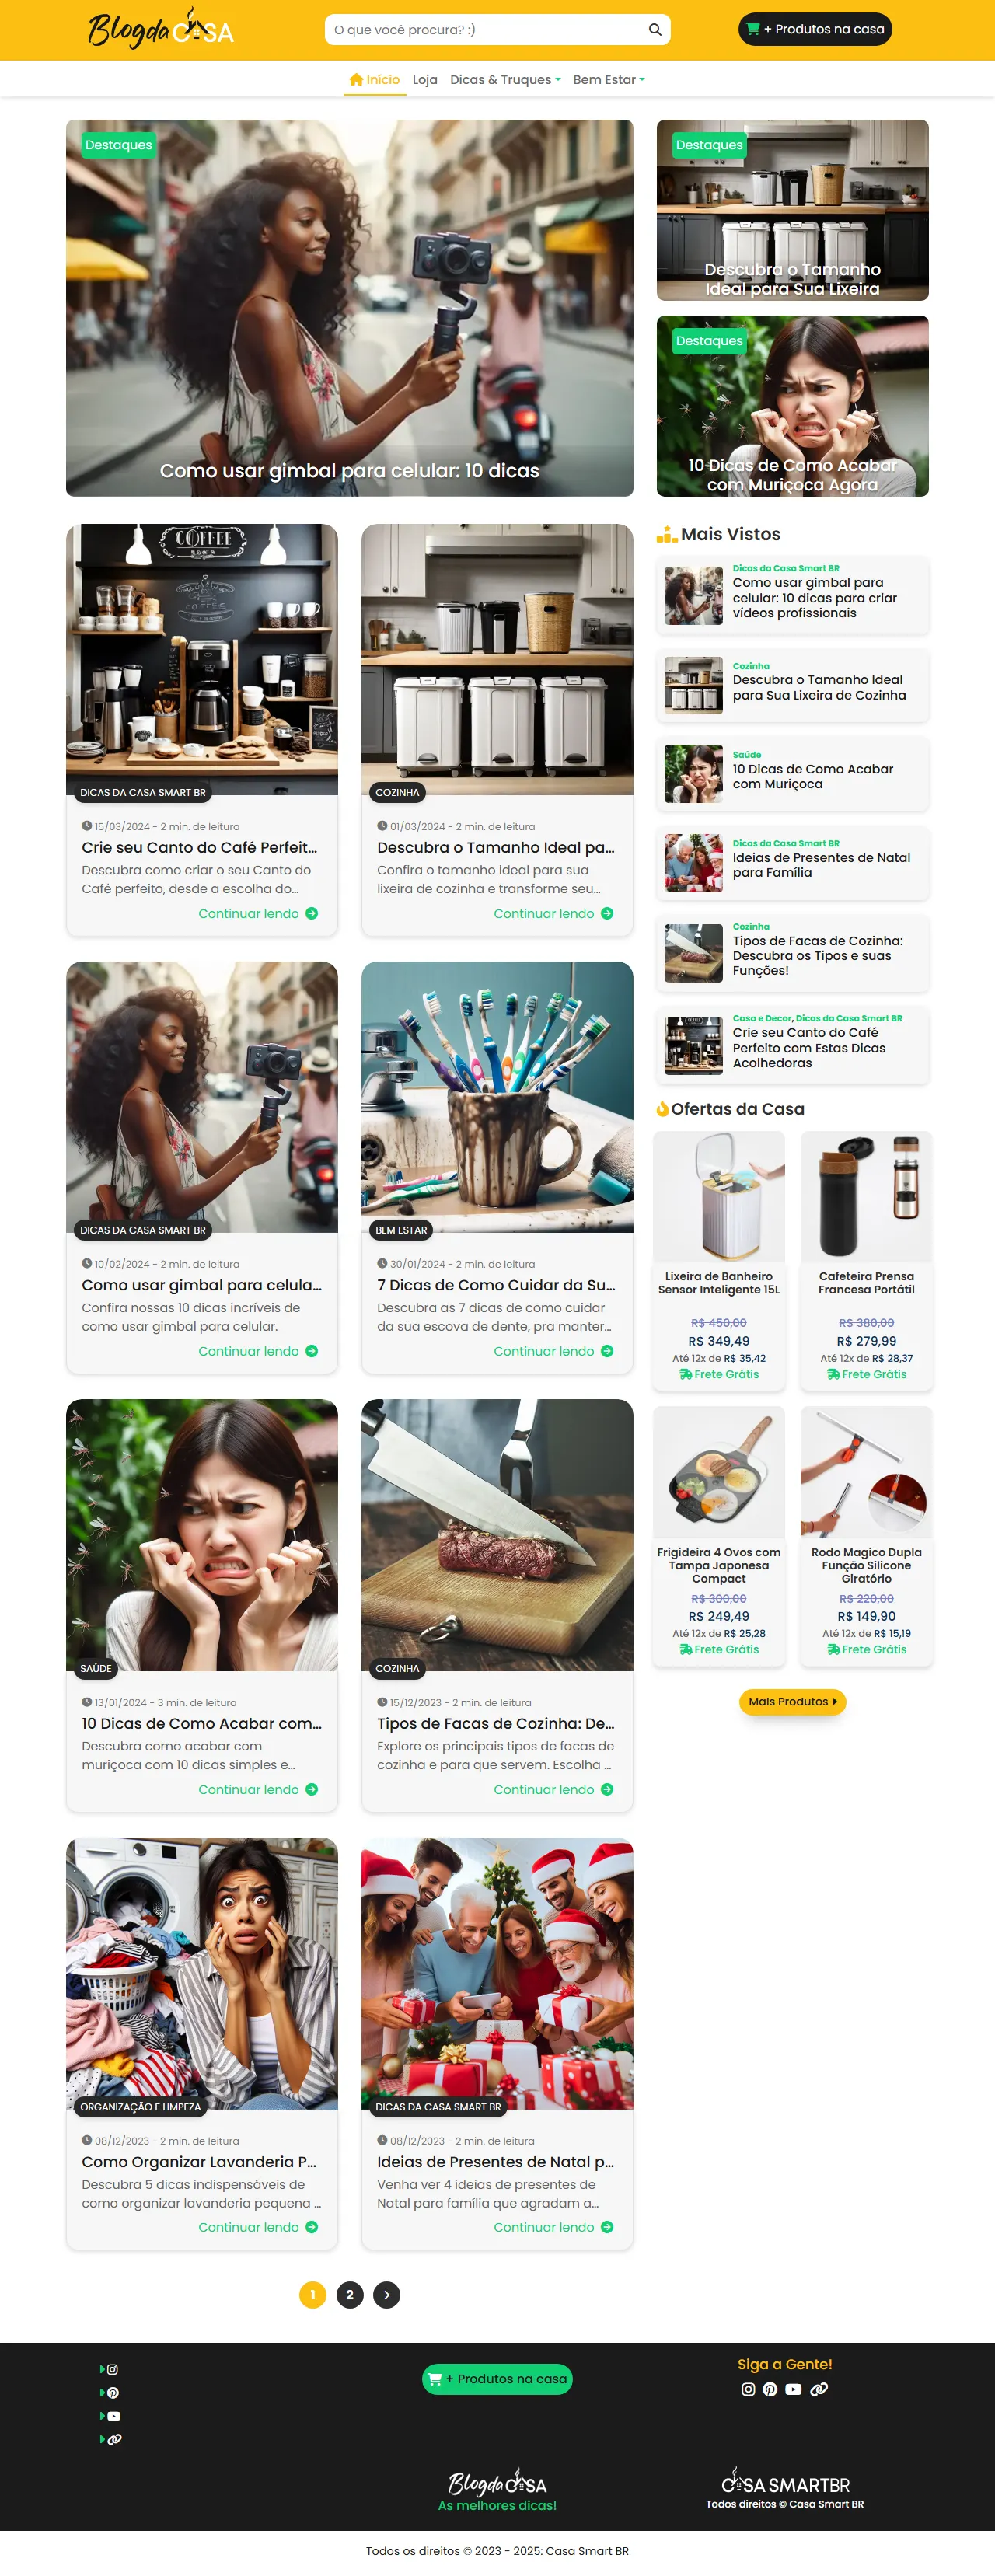Click the Blog da Casa header logo
The width and height of the screenshot is (995, 2576).
pyautogui.click(x=161, y=29)
